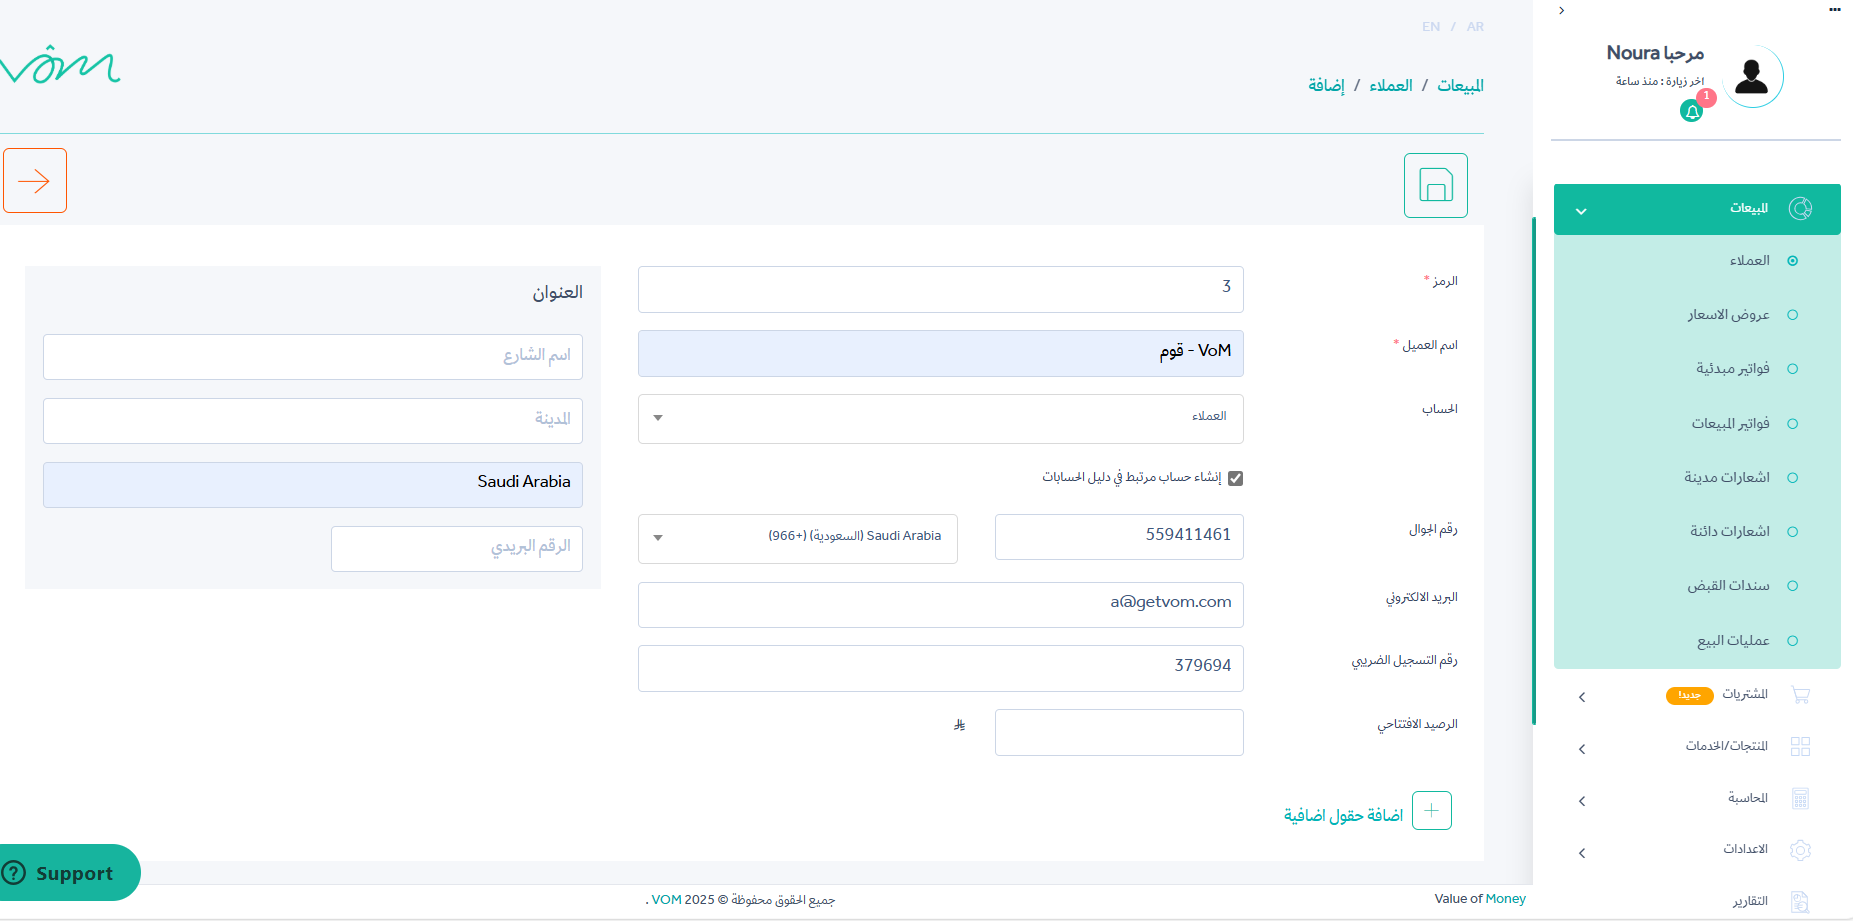Screen dimensions: 1853x921
Task: Switch language to AR
Action: tap(1475, 27)
